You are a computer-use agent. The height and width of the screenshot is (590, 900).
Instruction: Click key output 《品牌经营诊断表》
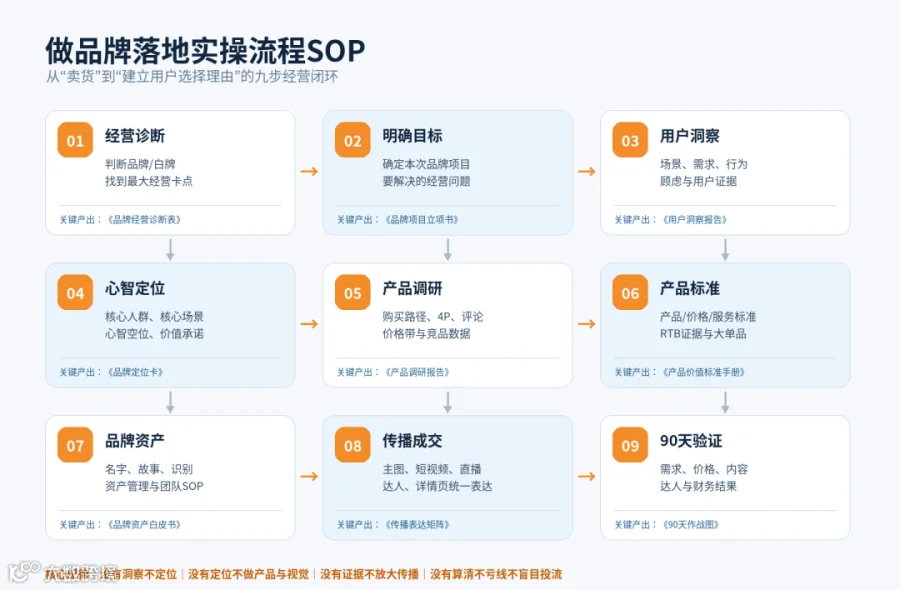(x=144, y=220)
